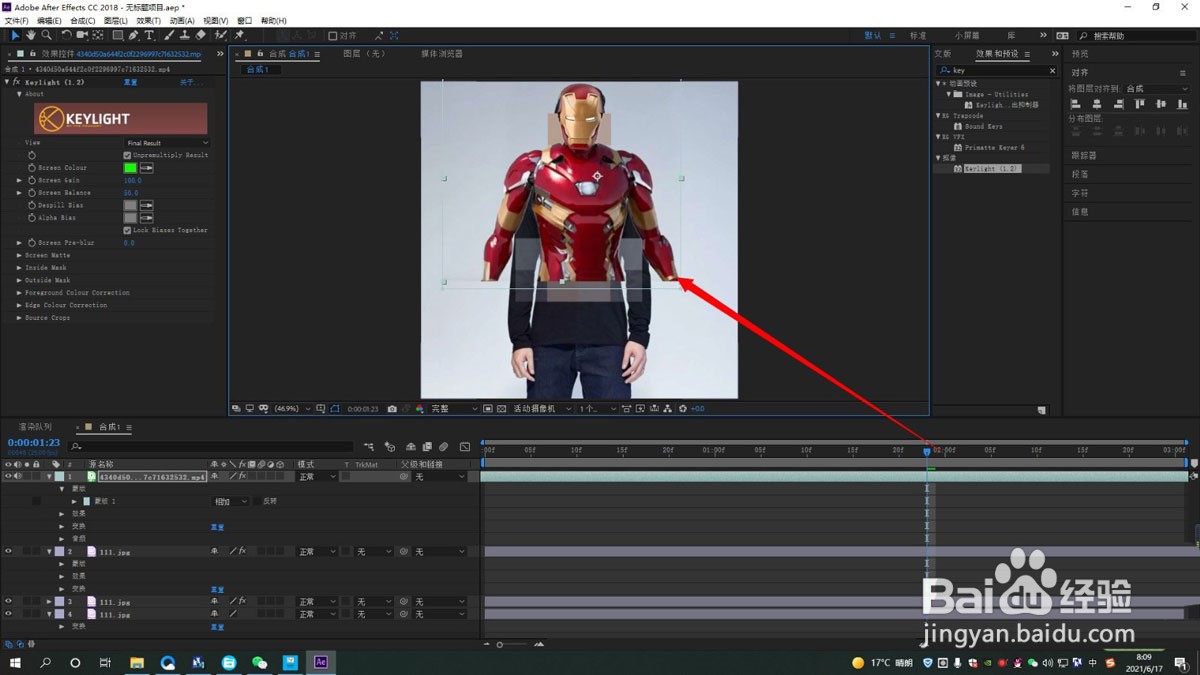
Task: Select the Unified Camera tool
Action: pyautogui.click(x=82, y=35)
